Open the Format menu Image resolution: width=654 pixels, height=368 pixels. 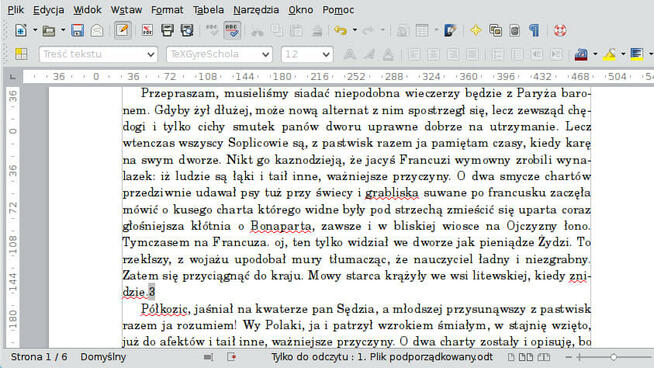167,10
